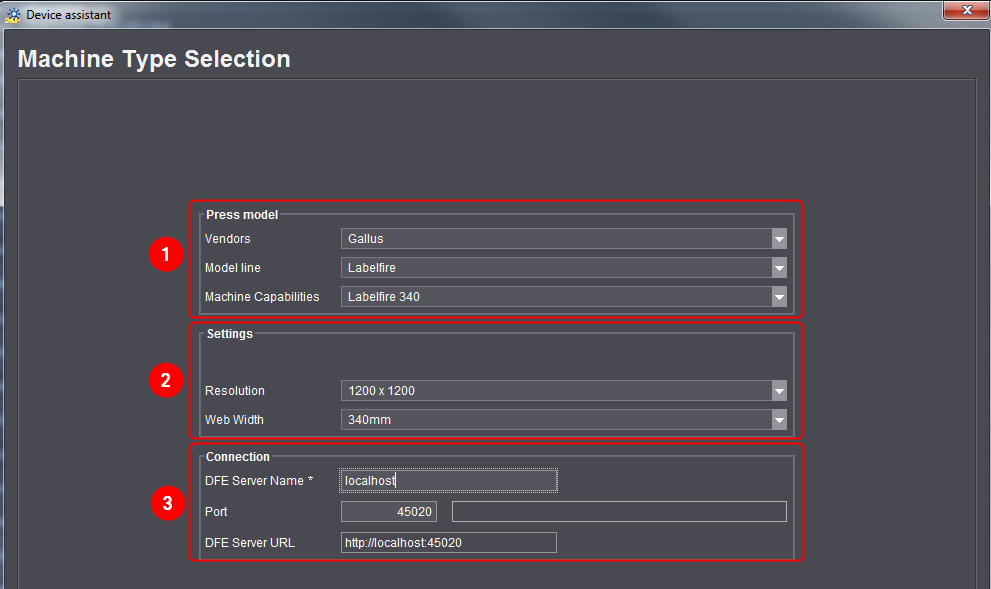Select the Port number field

(x=388, y=512)
